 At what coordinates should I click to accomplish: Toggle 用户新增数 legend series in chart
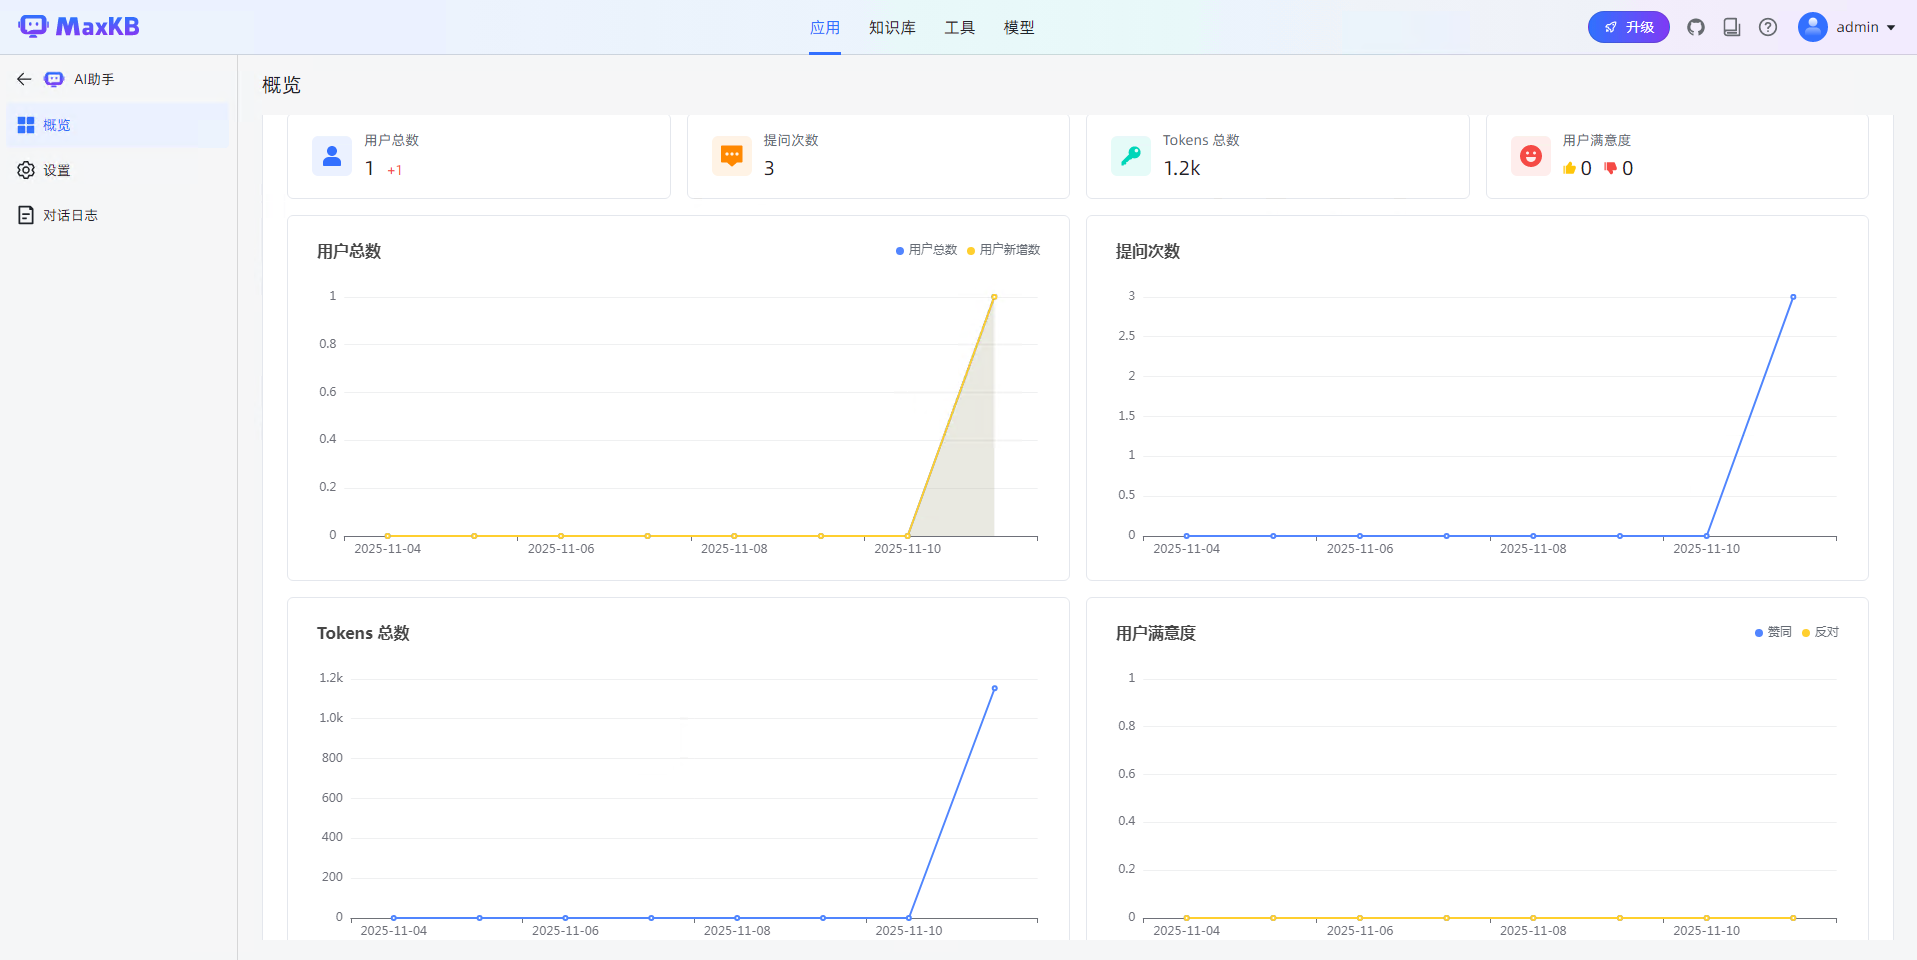pyautogui.click(x=1004, y=250)
